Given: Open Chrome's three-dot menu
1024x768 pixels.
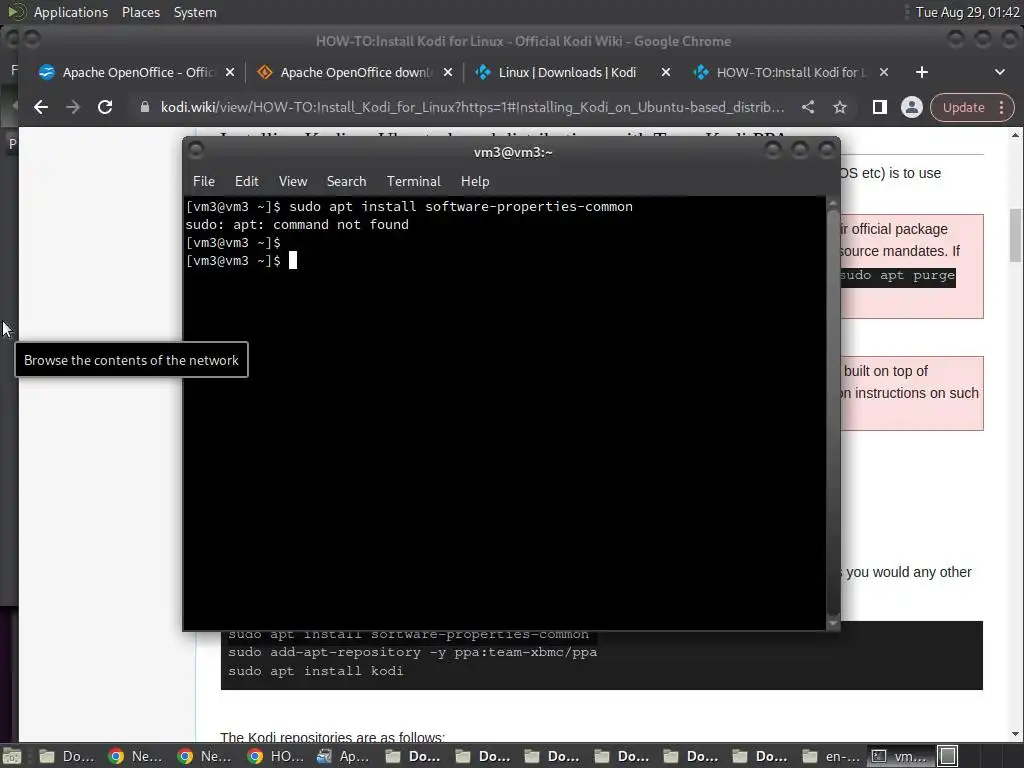Looking at the screenshot, I should [1002, 108].
